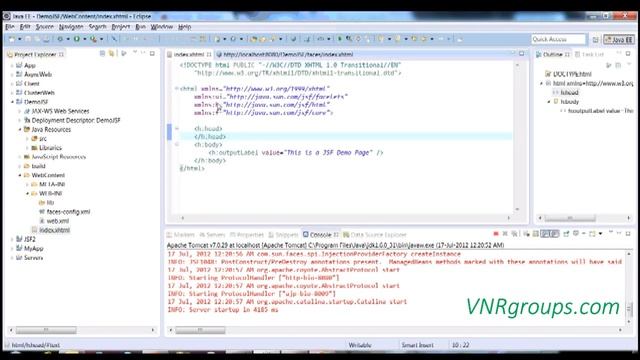Select faces-config.xml in Project Explorer
Image resolution: width=640 pixels, height=360 pixels.
64,212
